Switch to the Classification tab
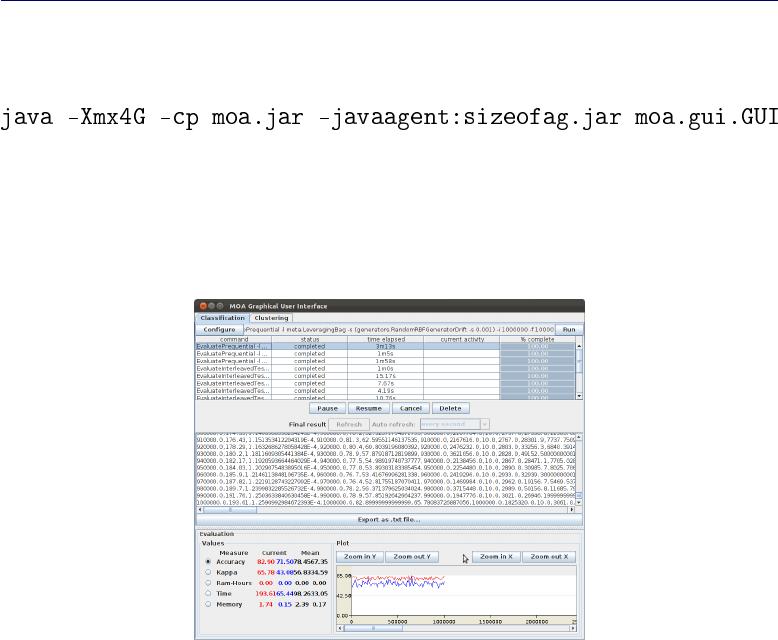 pyautogui.click(x=222, y=318)
